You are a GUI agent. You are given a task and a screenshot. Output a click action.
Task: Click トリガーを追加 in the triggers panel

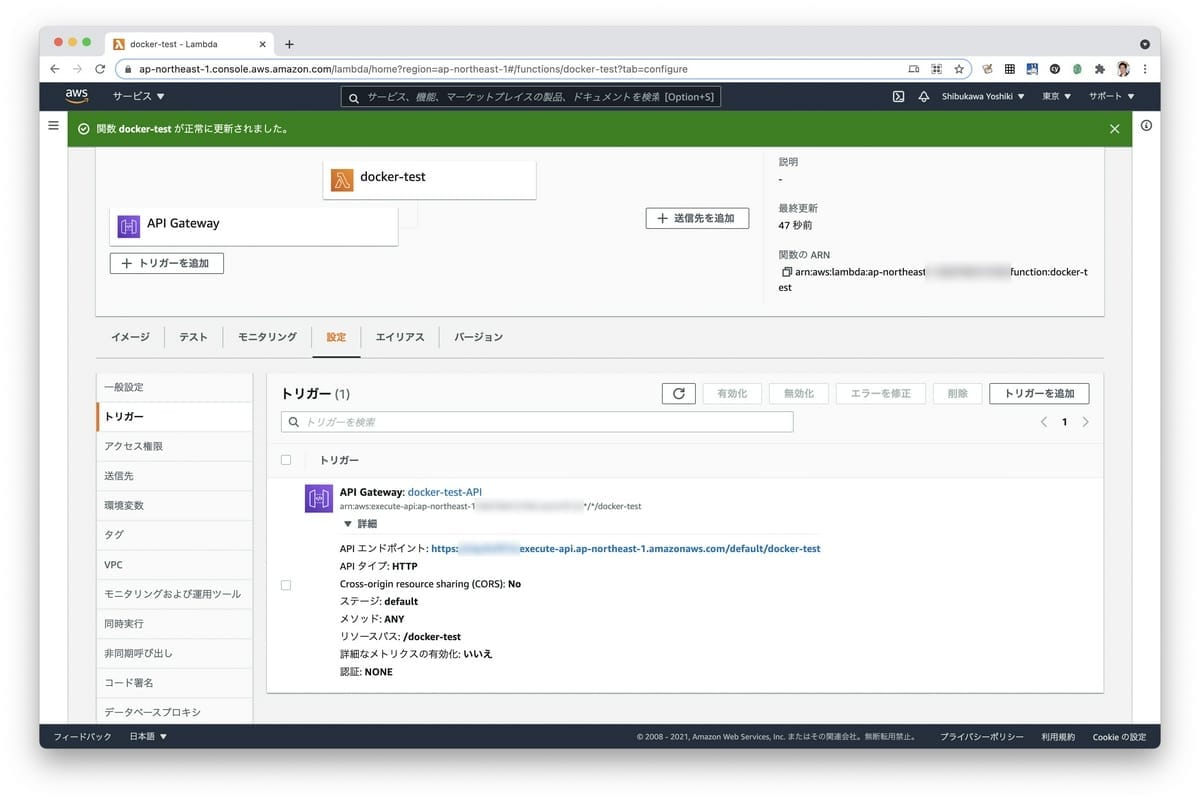[x=1039, y=394]
